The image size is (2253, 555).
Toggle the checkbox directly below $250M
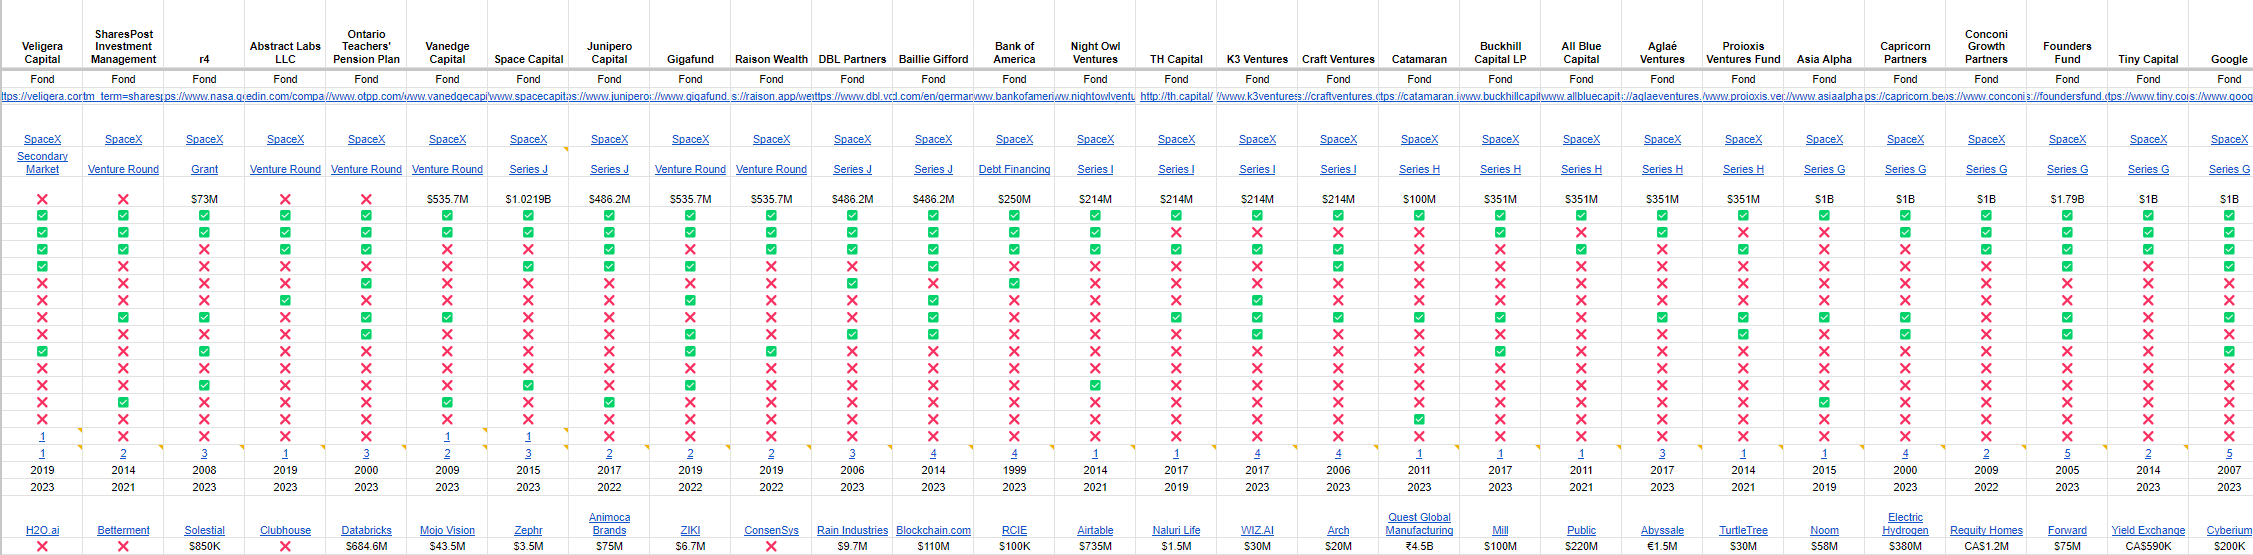click(1014, 215)
